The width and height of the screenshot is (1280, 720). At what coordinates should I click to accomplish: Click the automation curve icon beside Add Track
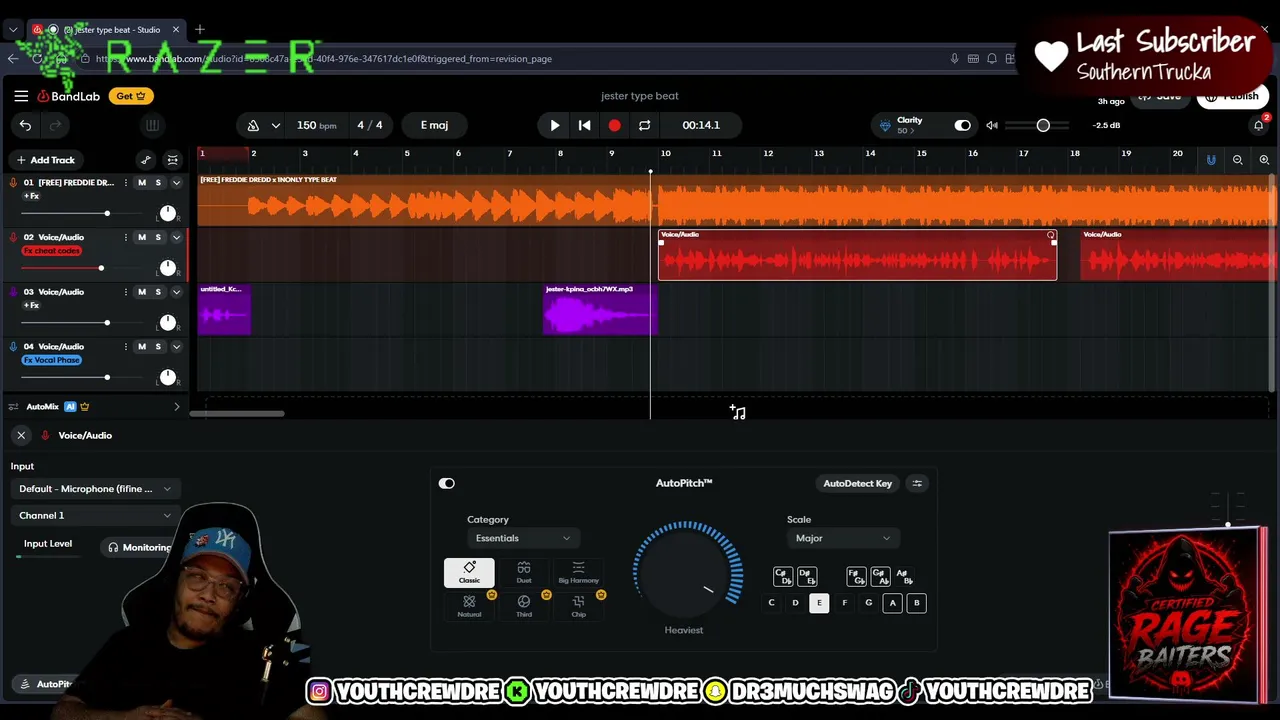point(146,160)
